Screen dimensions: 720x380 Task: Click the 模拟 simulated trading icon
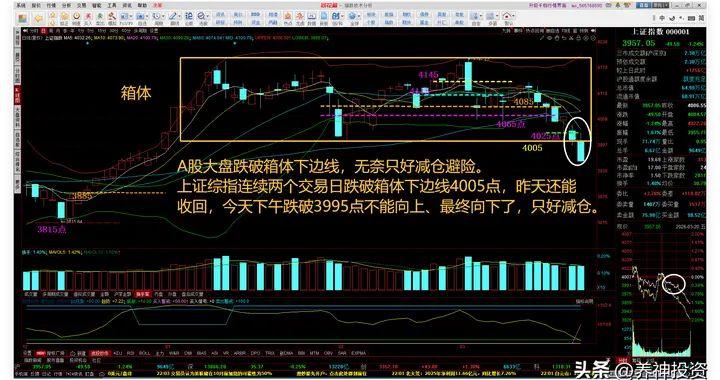(x=112, y=18)
